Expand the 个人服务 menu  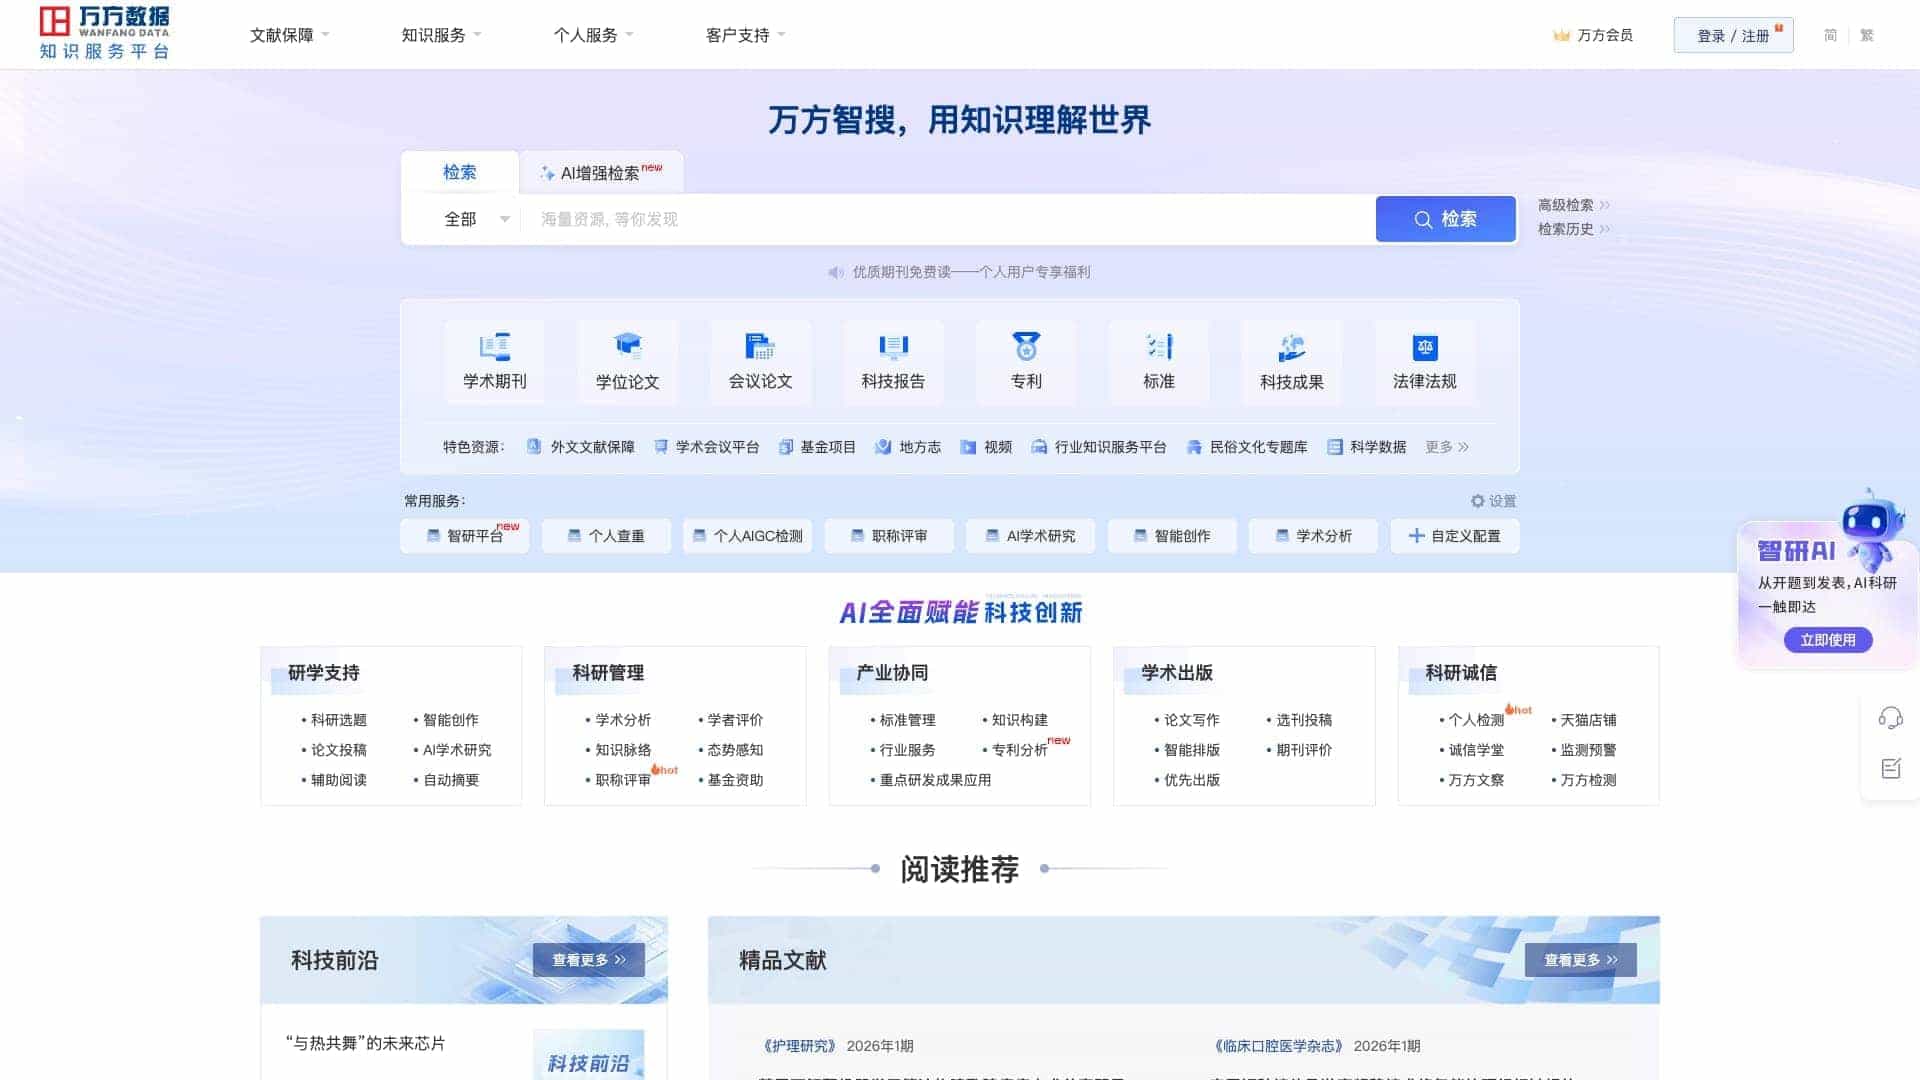pos(593,35)
